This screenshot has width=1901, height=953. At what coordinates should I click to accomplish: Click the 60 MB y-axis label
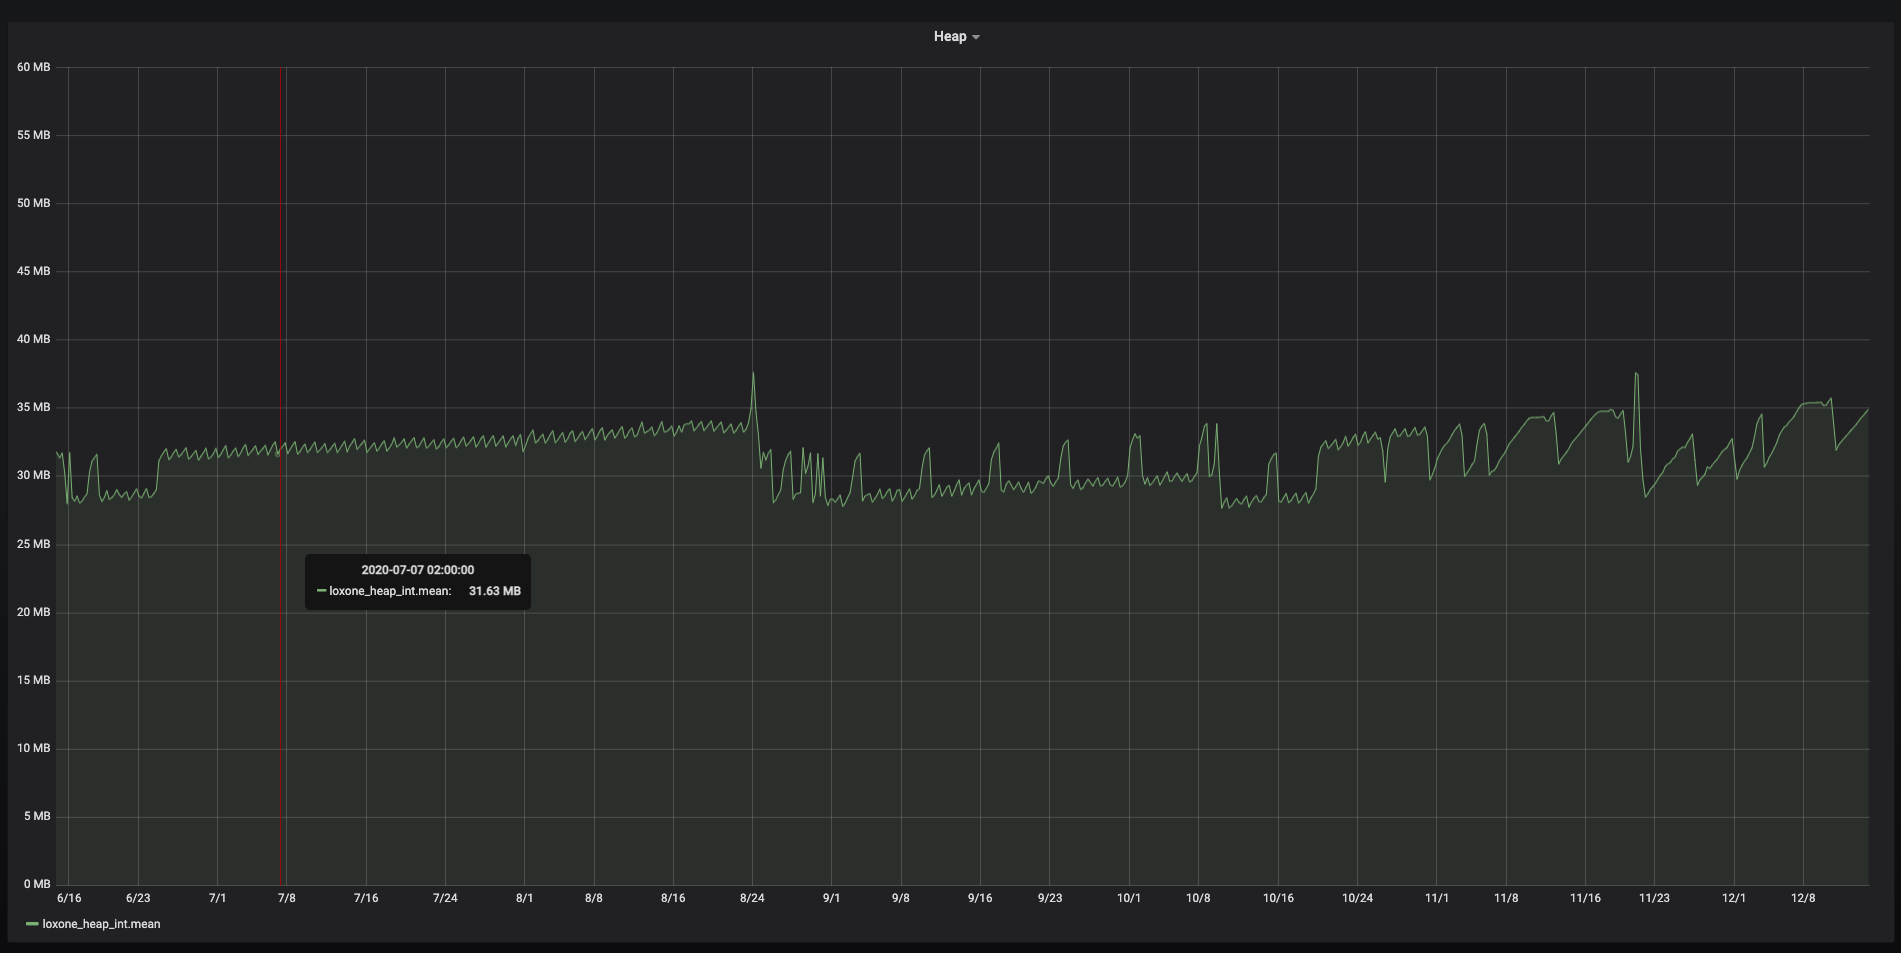pos(34,67)
